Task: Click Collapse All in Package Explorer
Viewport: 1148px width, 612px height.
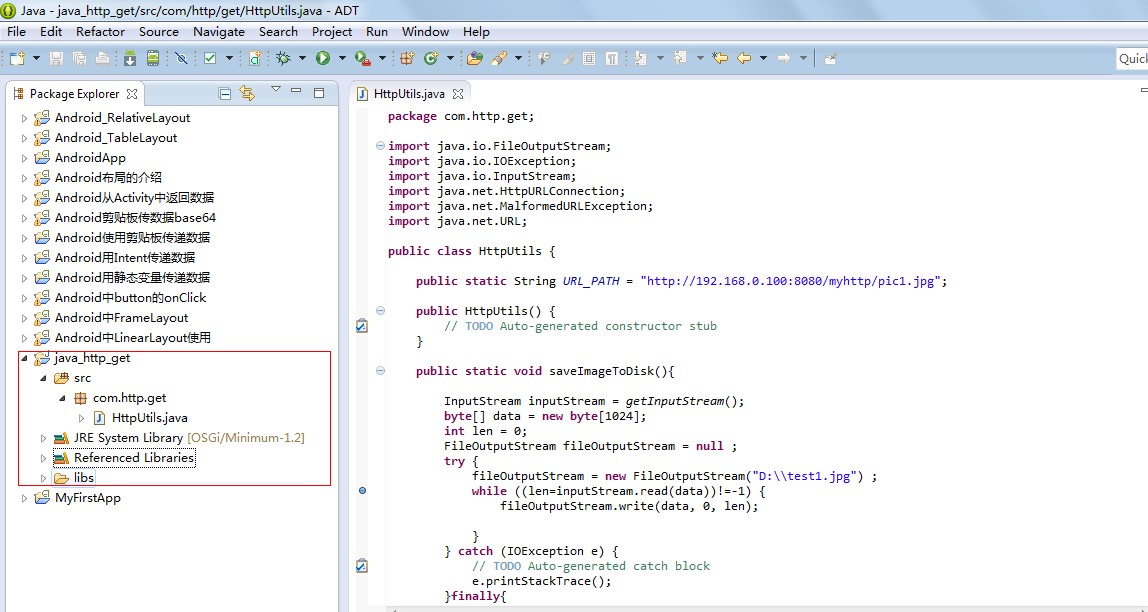Action: click(x=225, y=94)
